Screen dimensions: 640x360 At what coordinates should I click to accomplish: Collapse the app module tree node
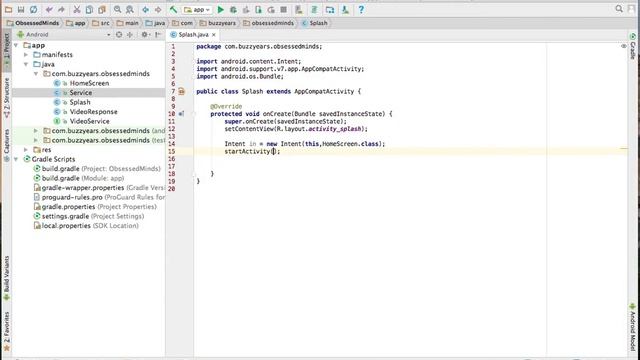coord(16,45)
